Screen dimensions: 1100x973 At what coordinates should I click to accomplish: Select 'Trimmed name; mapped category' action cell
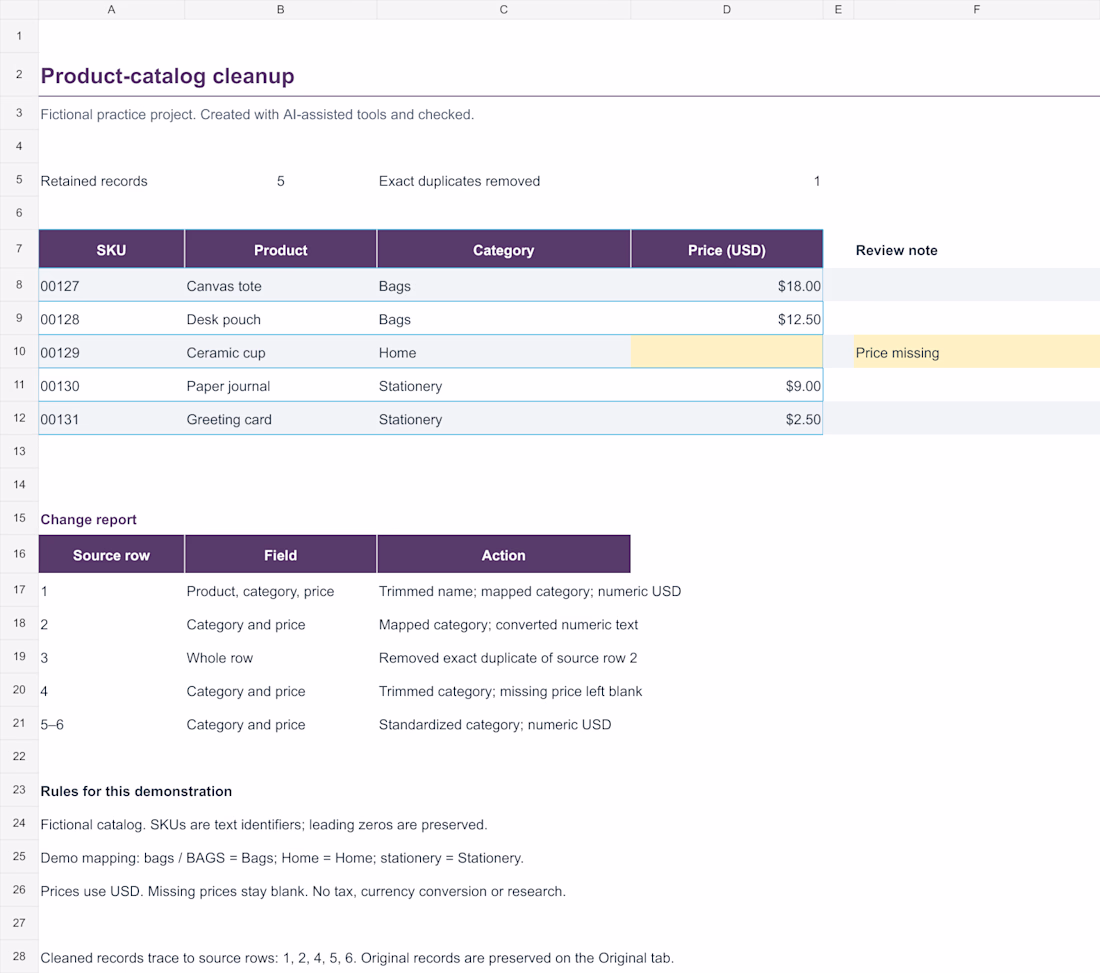click(x=530, y=591)
